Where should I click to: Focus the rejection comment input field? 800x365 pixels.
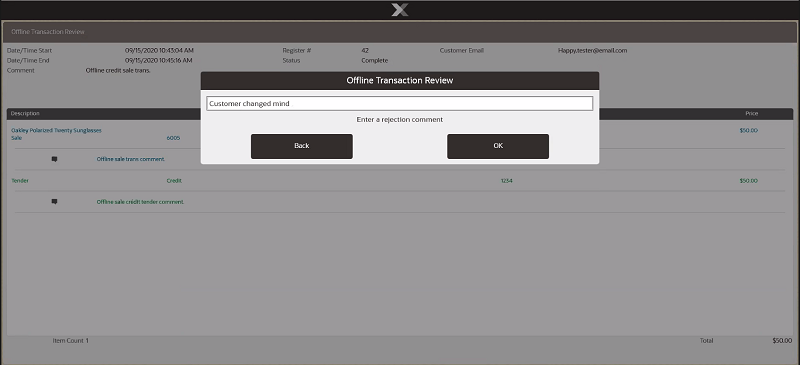pyautogui.click(x=399, y=104)
